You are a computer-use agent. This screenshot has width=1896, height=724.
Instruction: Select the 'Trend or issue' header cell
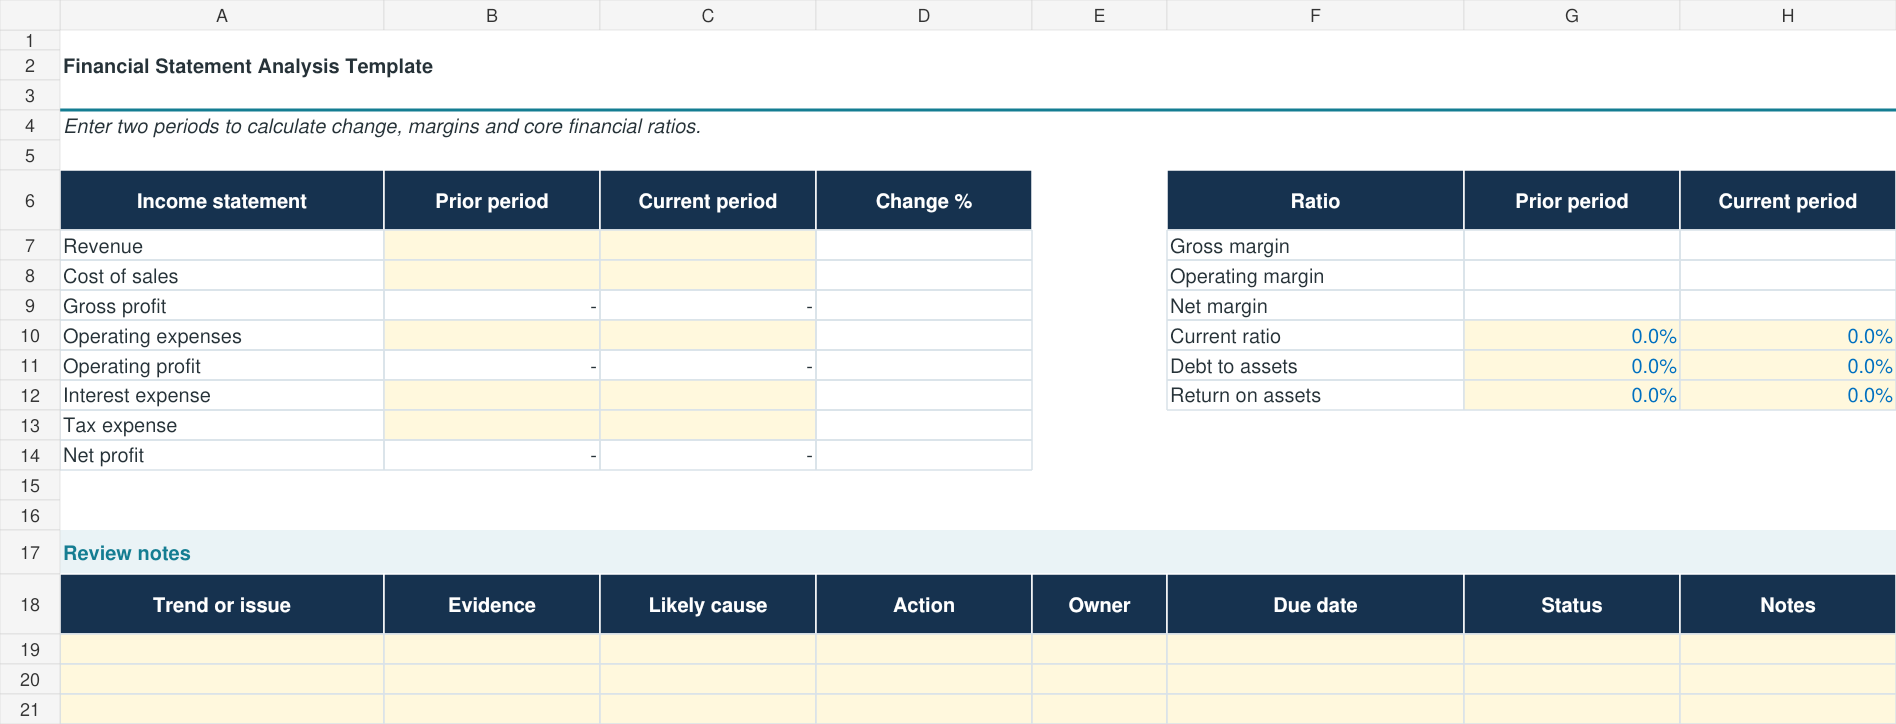point(222,605)
